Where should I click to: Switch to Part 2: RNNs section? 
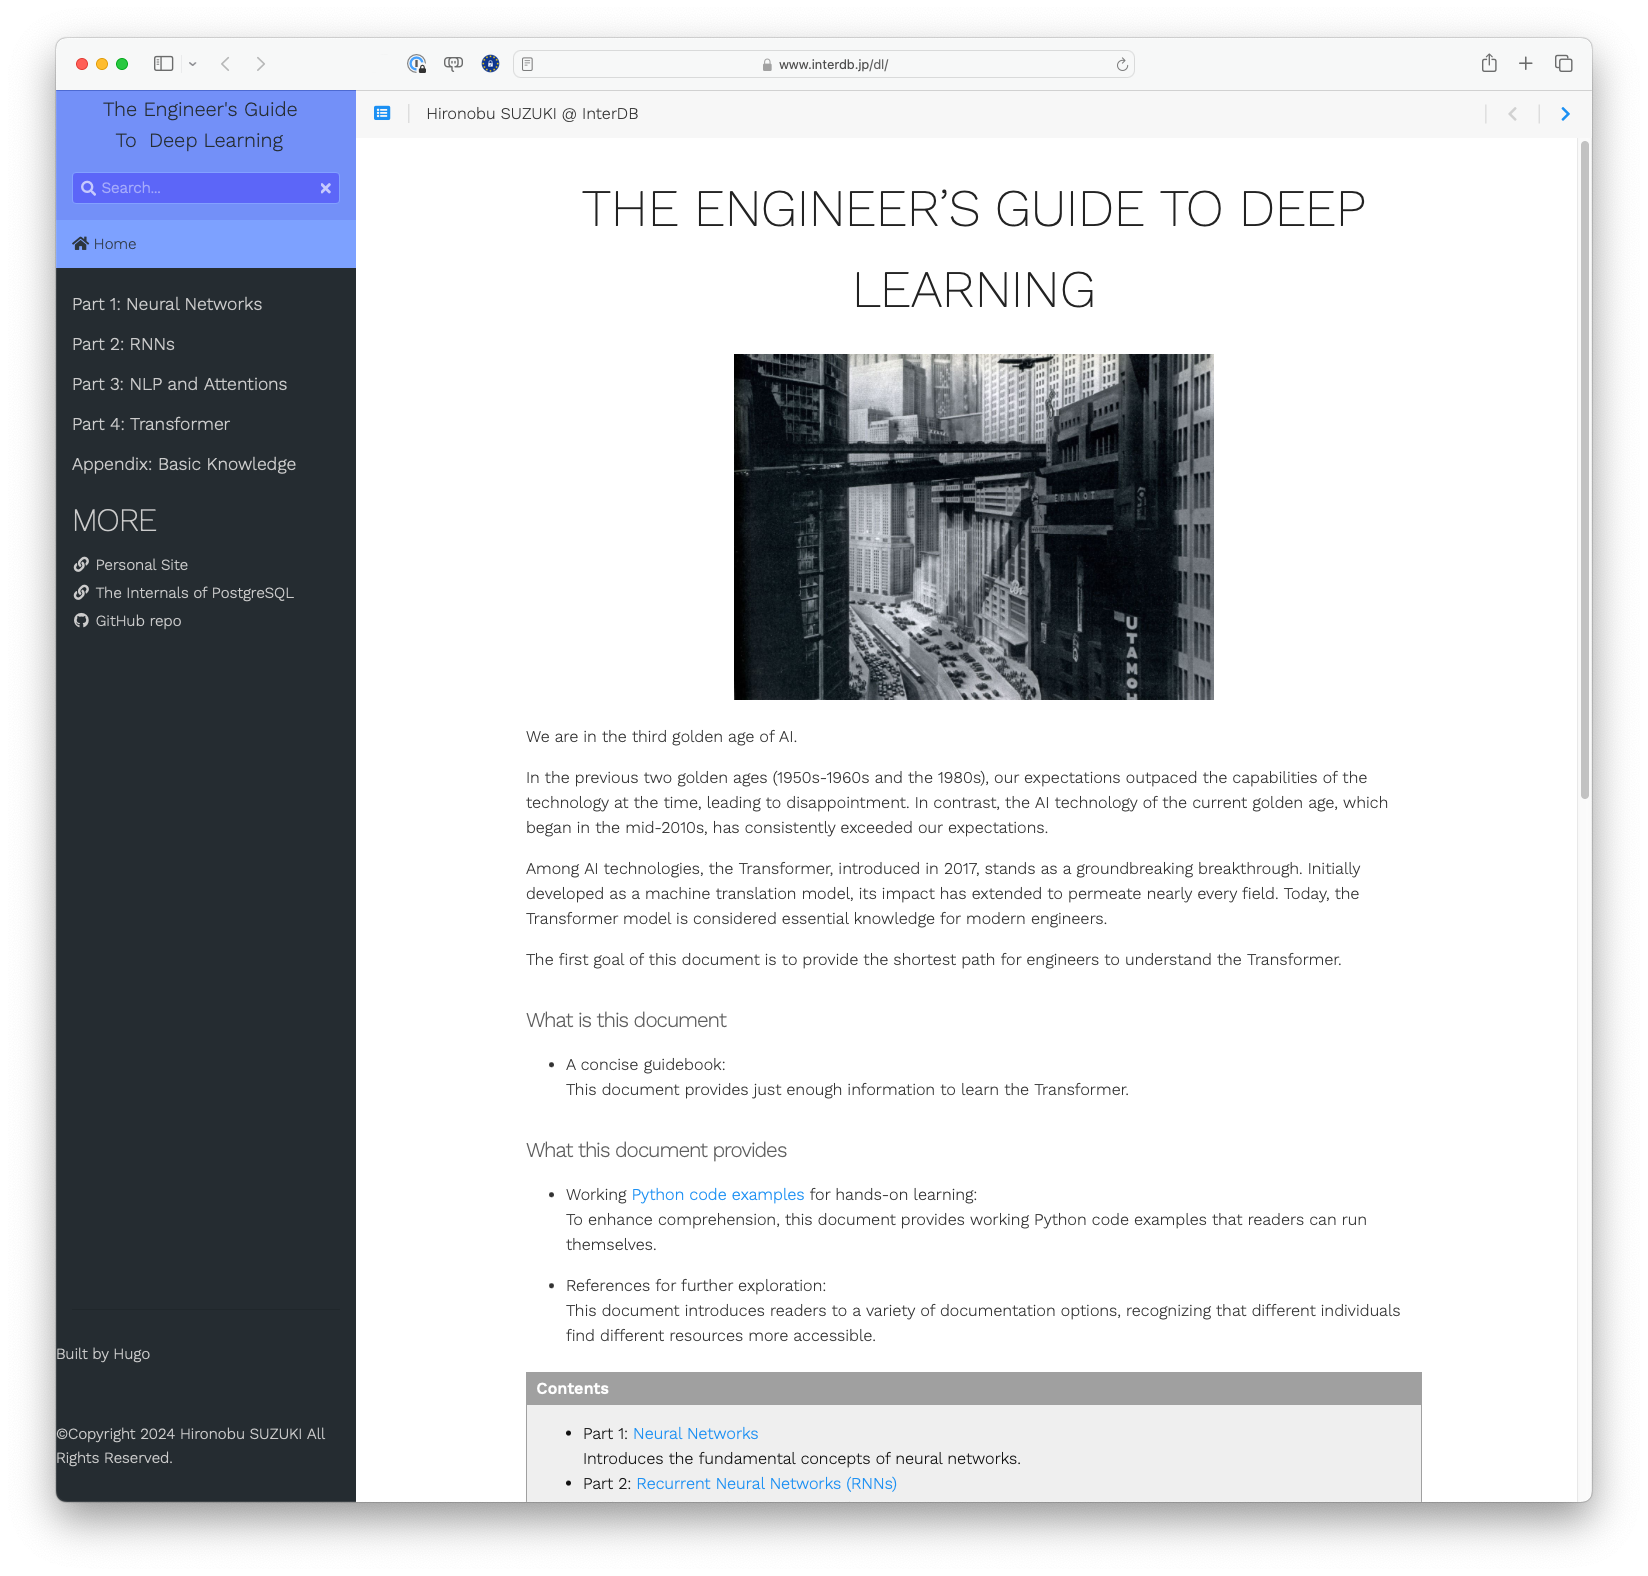coord(123,343)
